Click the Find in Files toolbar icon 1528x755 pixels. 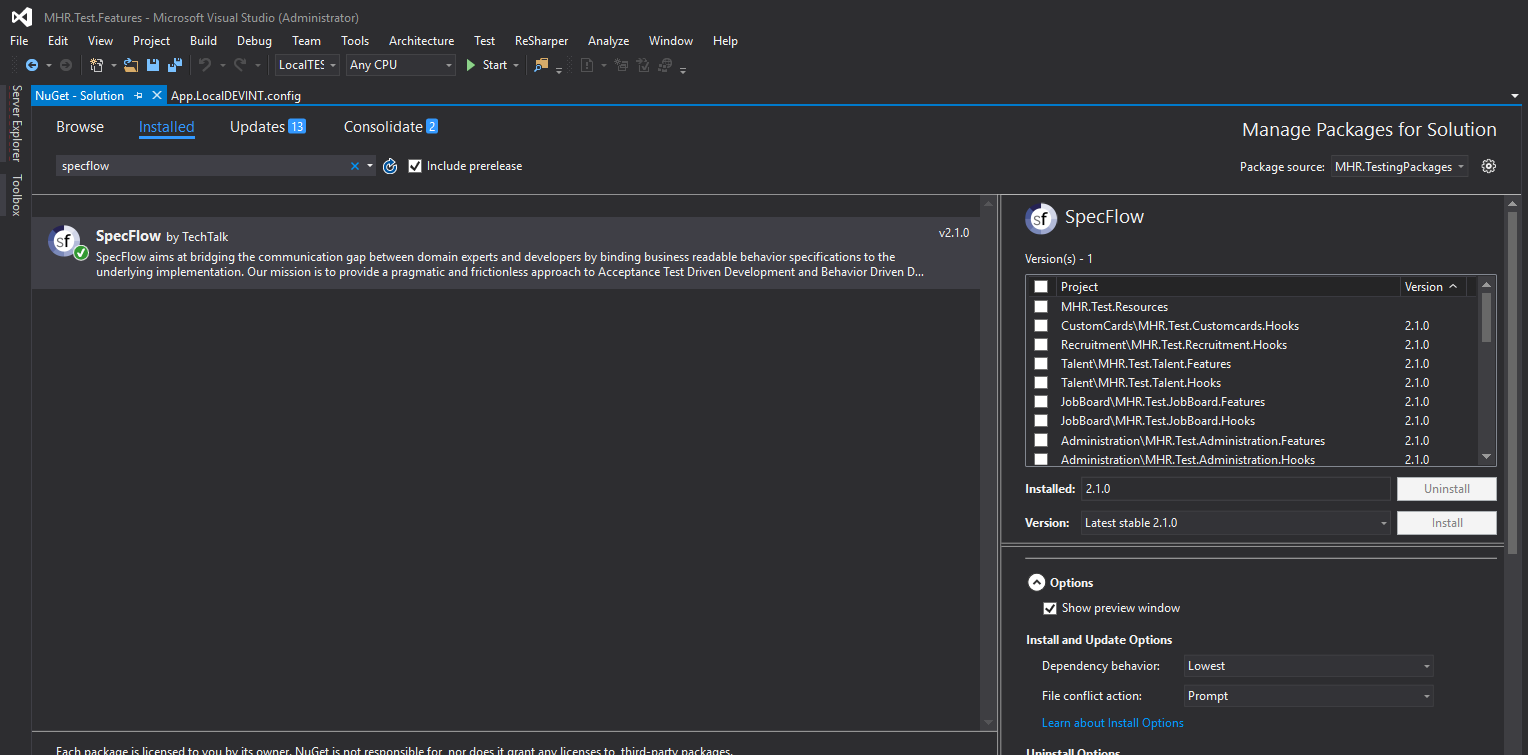click(541, 65)
